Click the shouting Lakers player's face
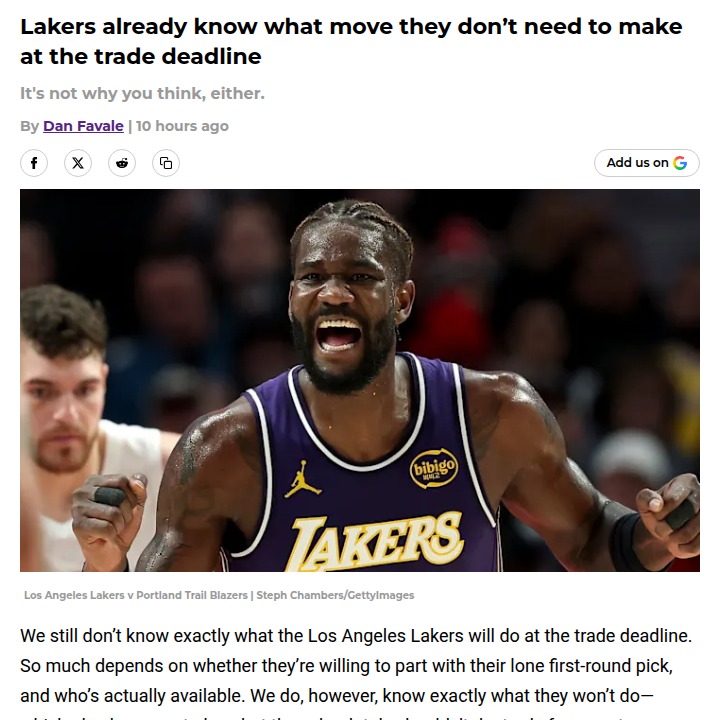Screen dimensions: 720x720 [x=344, y=303]
